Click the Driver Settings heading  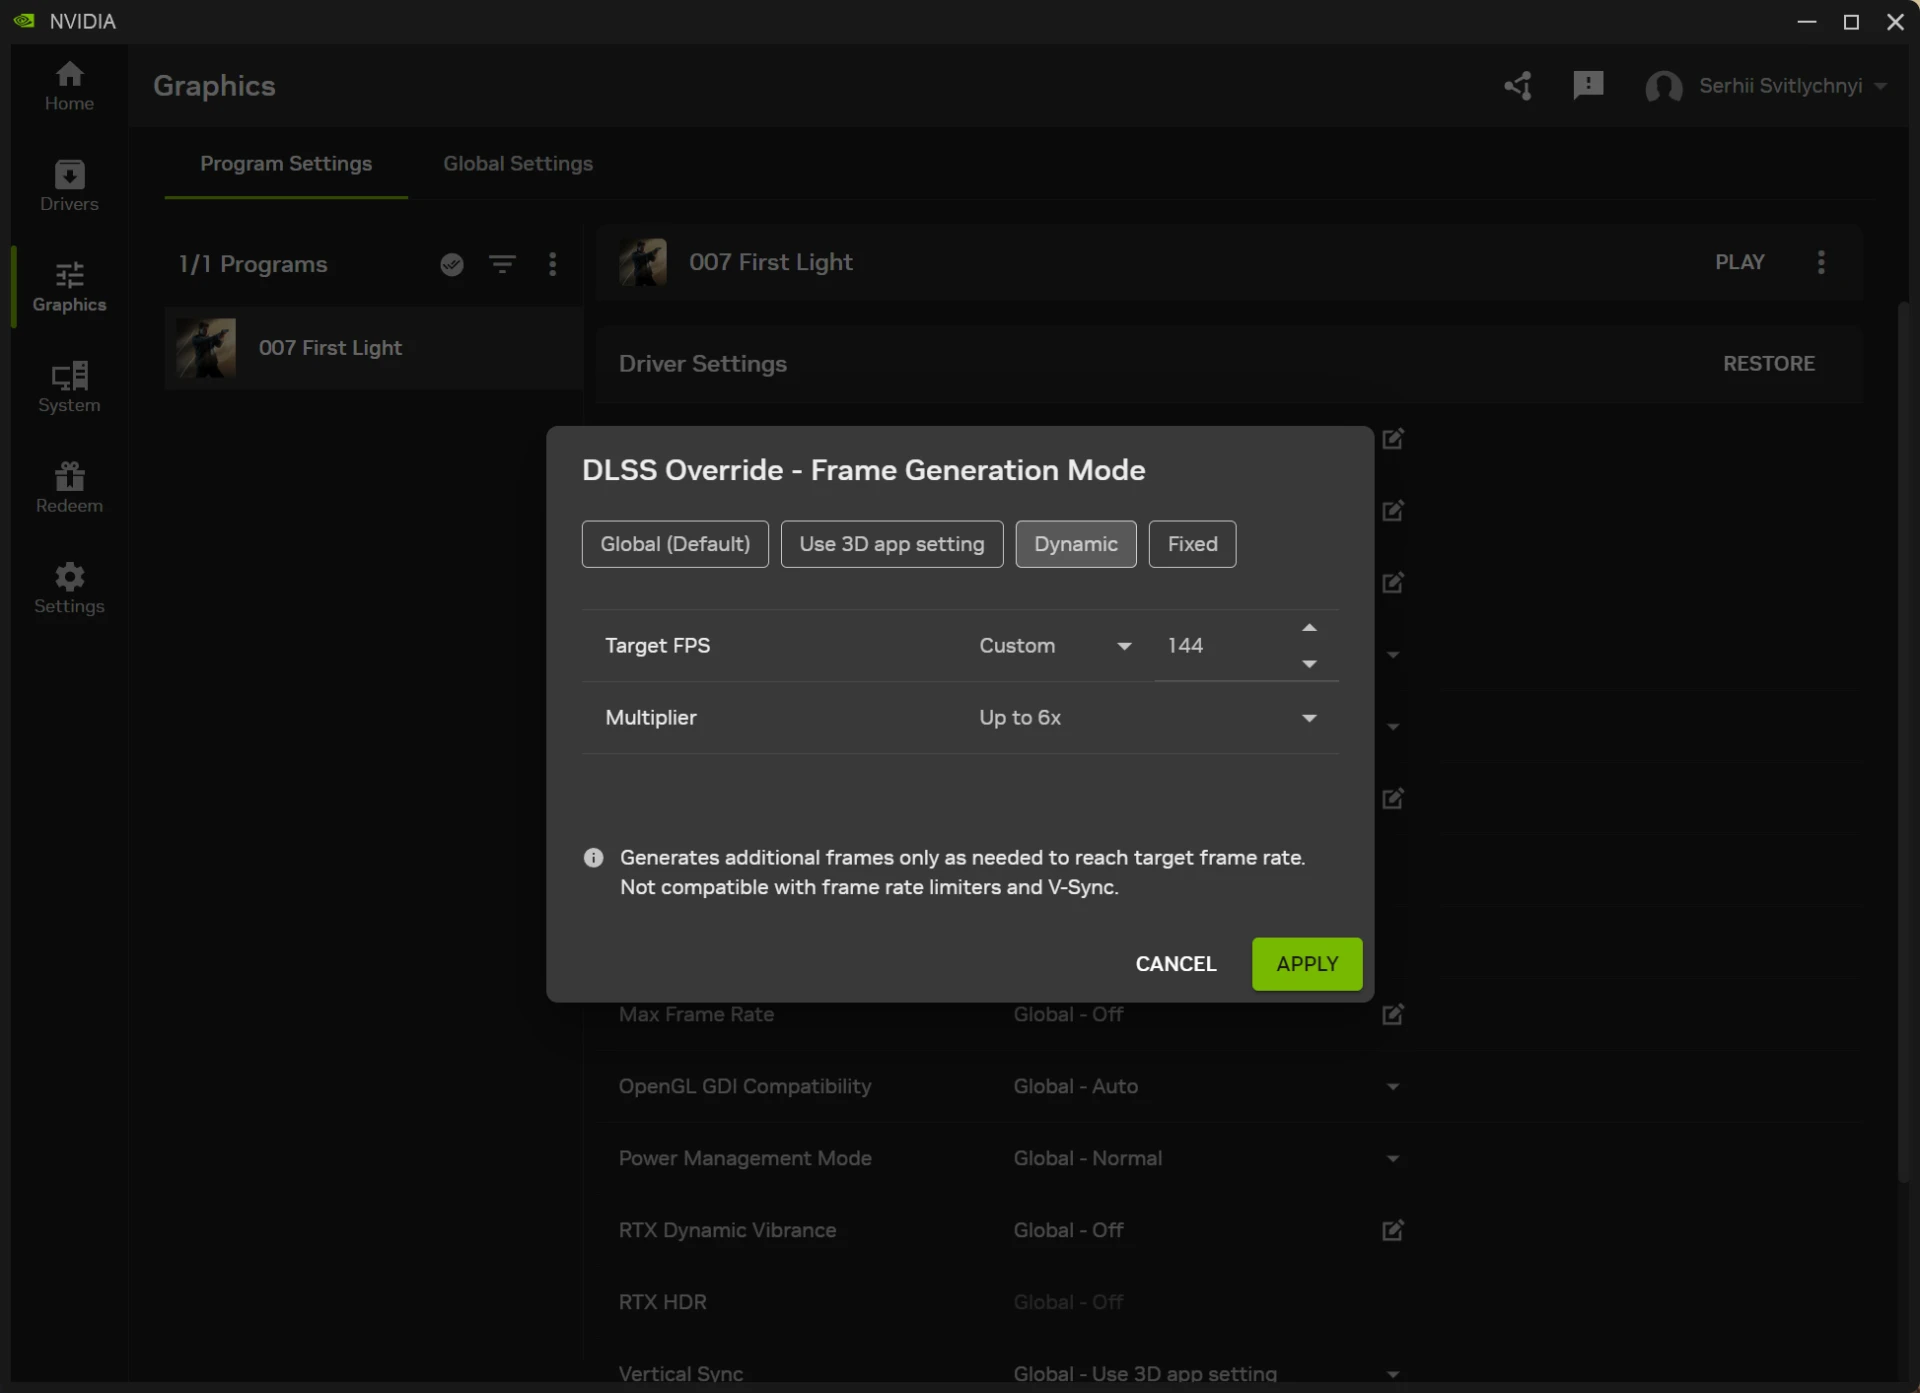[703, 364]
